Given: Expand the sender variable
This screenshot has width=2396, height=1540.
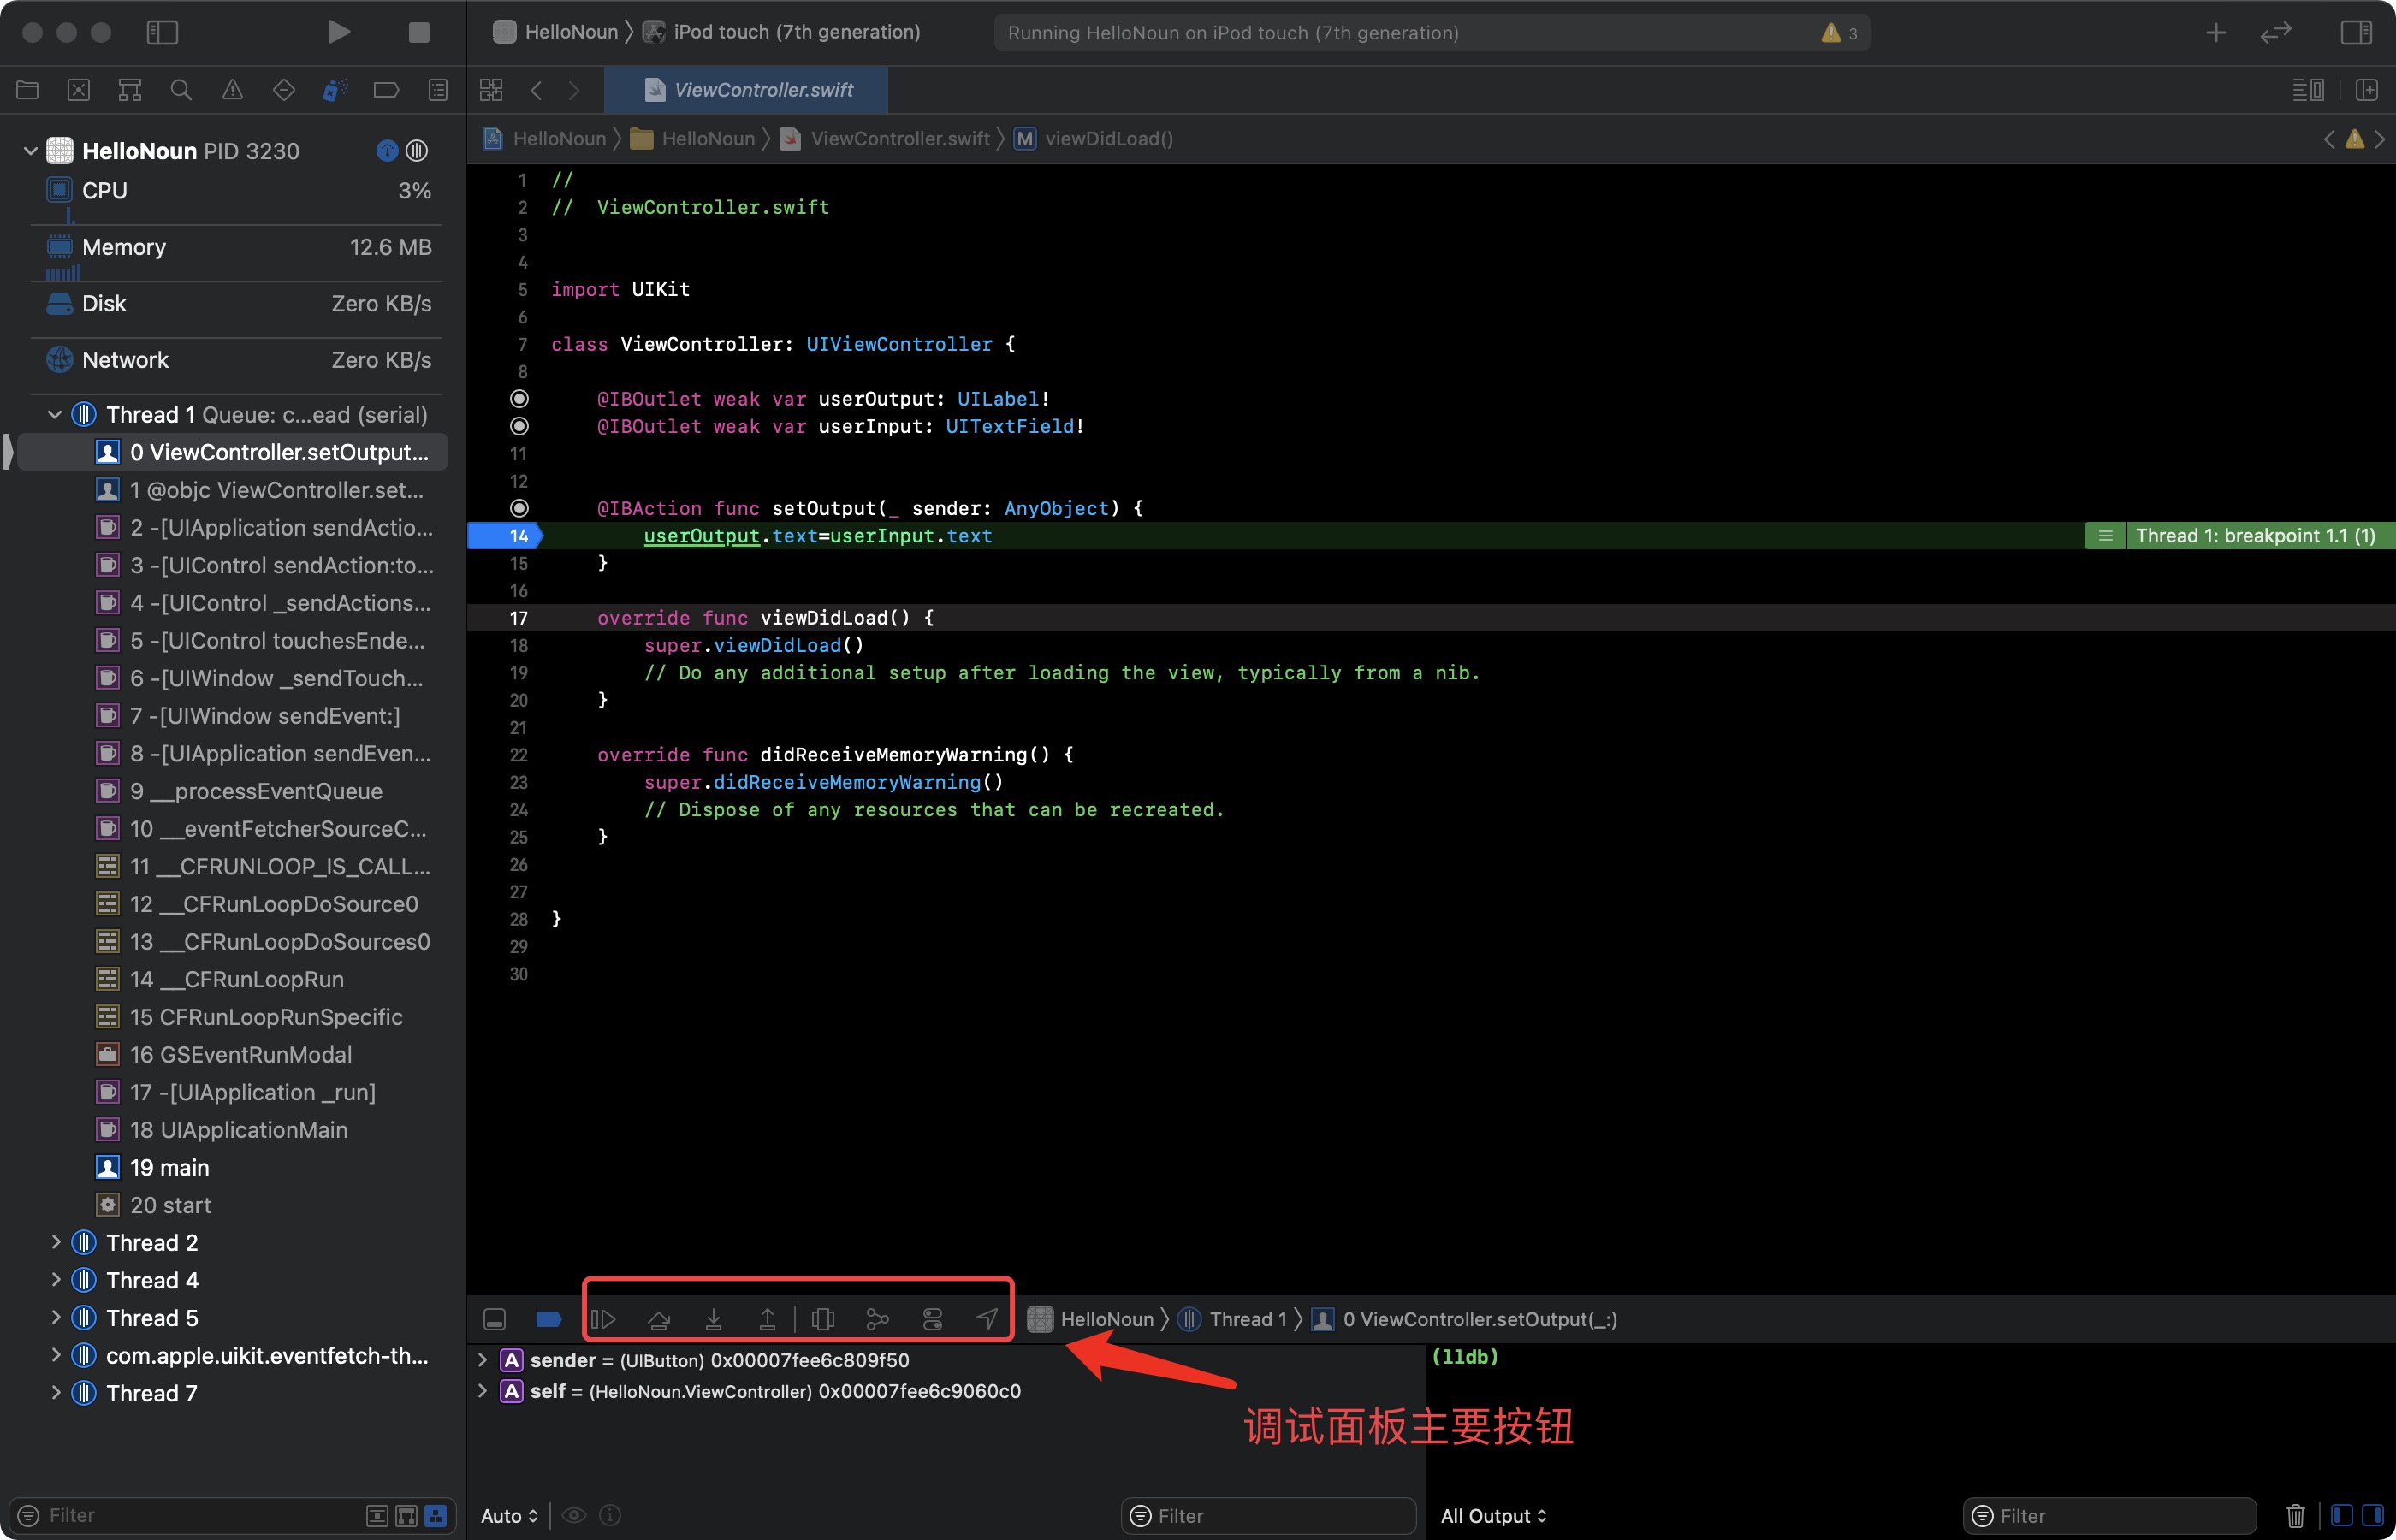Looking at the screenshot, I should [482, 1360].
